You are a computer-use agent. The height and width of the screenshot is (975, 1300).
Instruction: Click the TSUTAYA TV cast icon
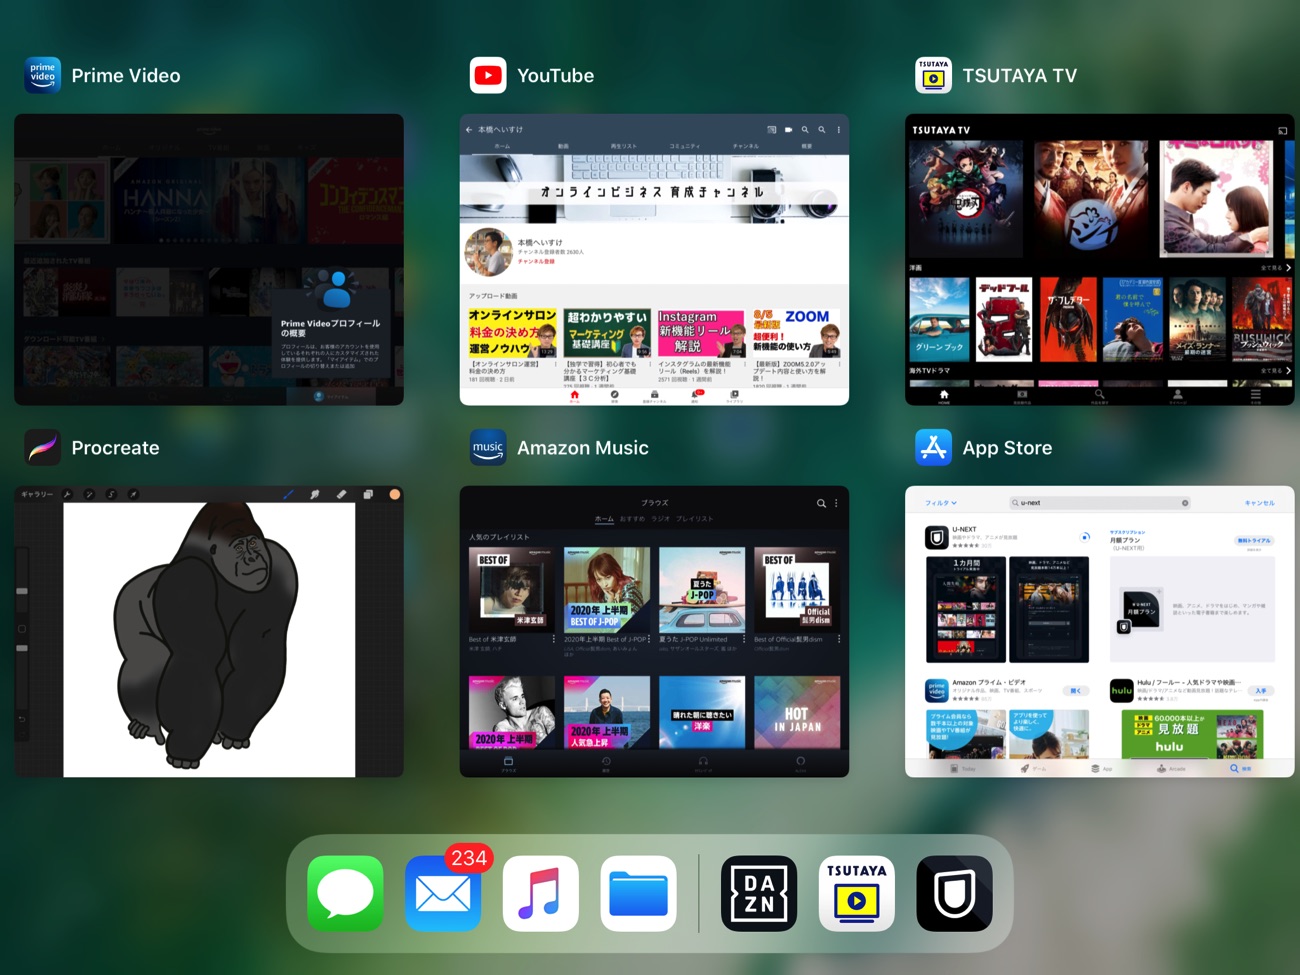click(x=1282, y=130)
